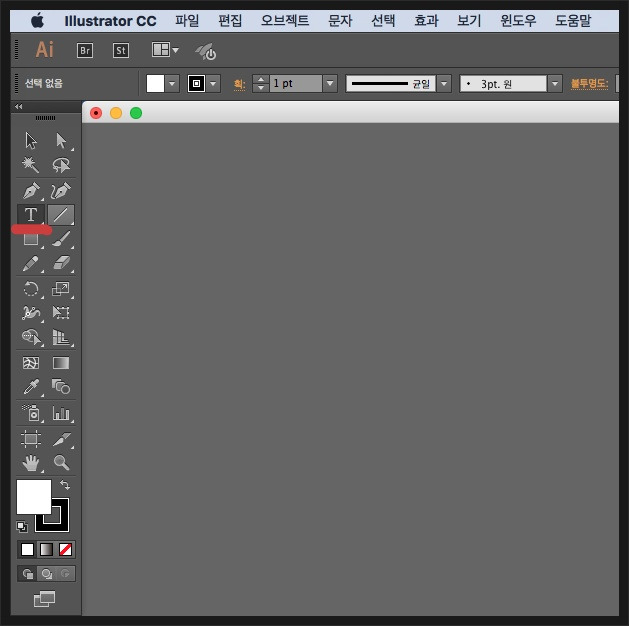This screenshot has width=629, height=626.
Task: Open the Apple menu
Action: coord(37,20)
